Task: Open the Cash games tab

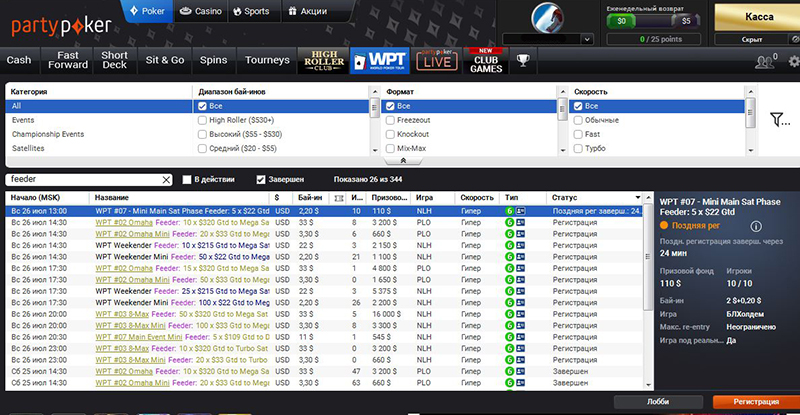Action: [x=19, y=60]
